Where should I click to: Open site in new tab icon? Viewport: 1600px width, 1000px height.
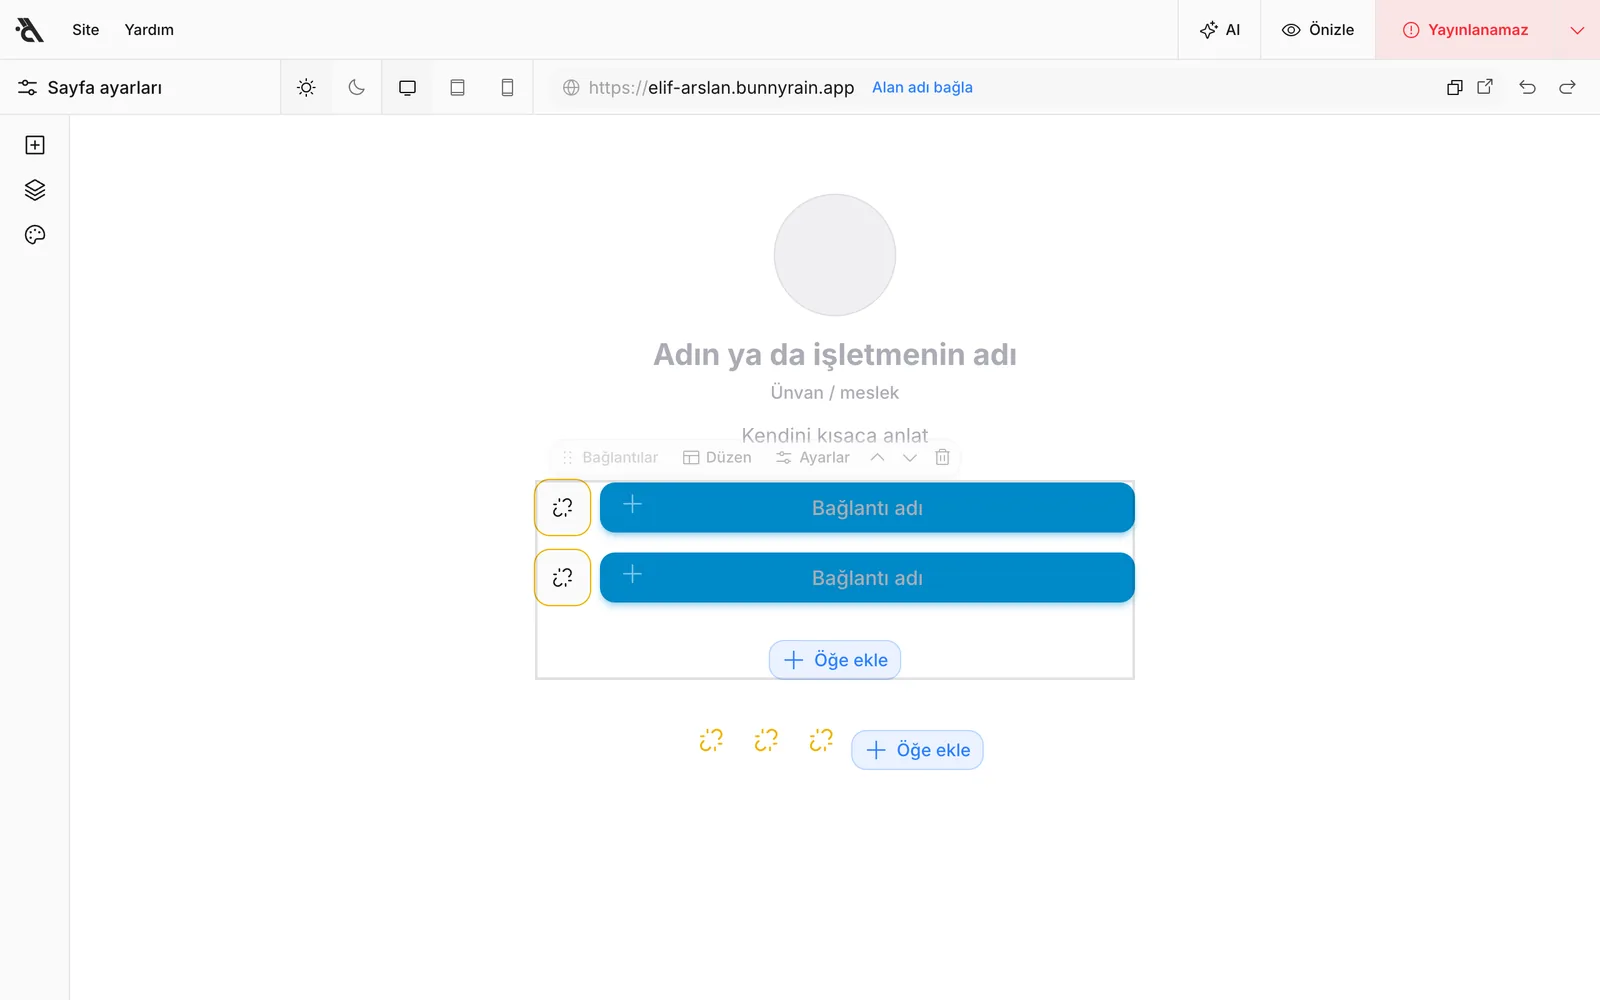[1485, 87]
